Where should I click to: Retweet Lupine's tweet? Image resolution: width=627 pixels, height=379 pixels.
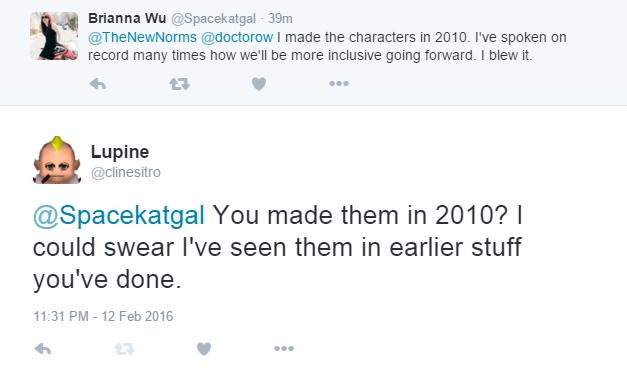pos(124,349)
